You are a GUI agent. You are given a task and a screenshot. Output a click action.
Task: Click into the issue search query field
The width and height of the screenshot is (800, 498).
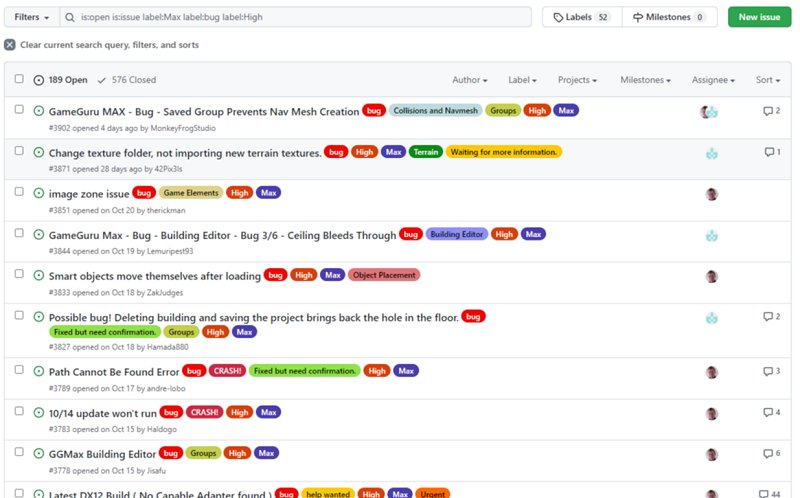tap(300, 17)
